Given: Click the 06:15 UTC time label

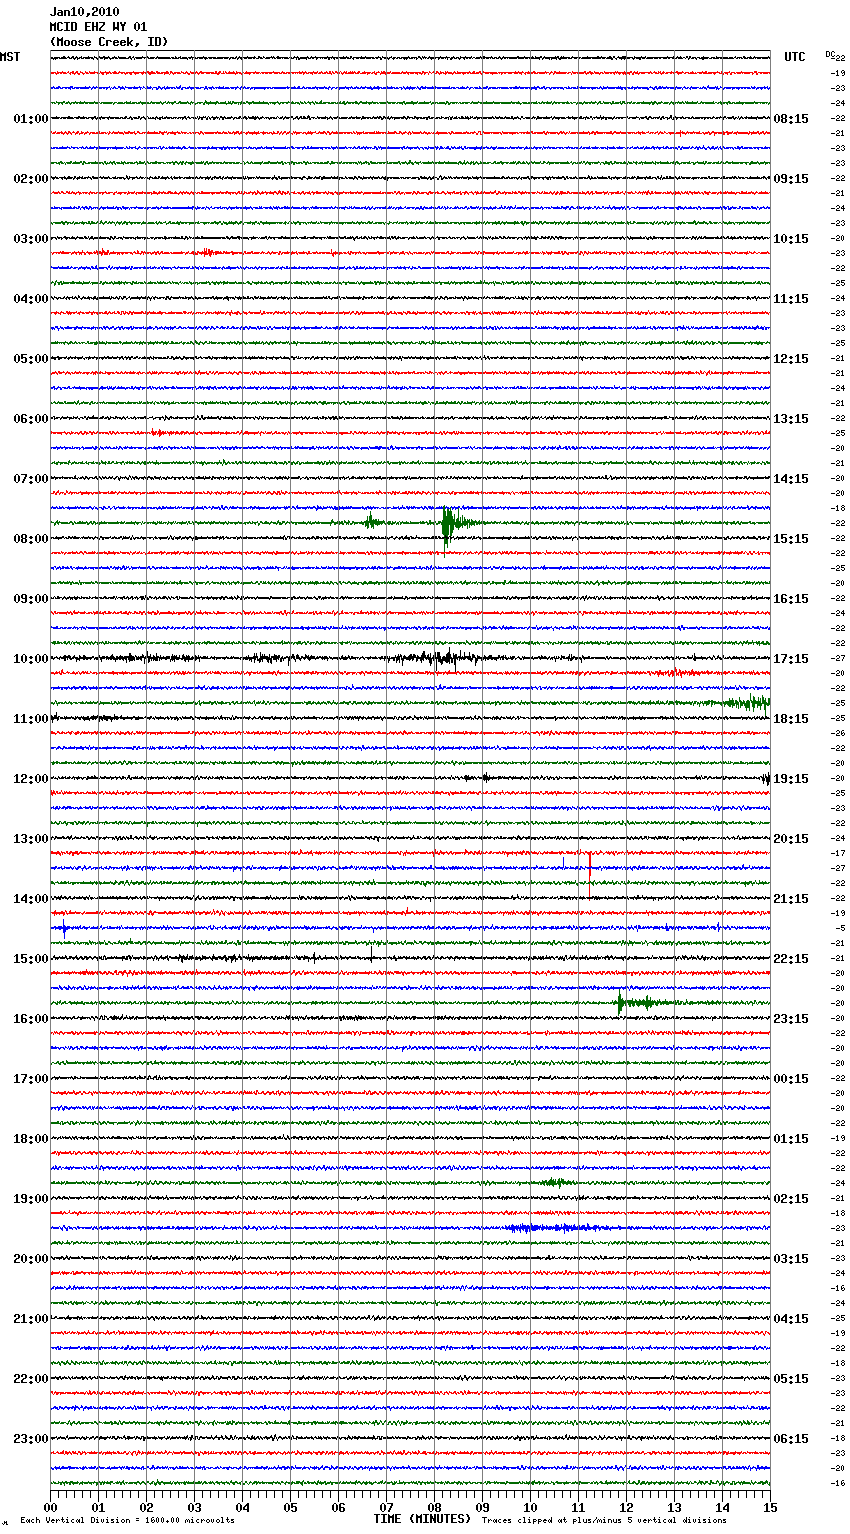Looking at the screenshot, I should coord(790,1439).
